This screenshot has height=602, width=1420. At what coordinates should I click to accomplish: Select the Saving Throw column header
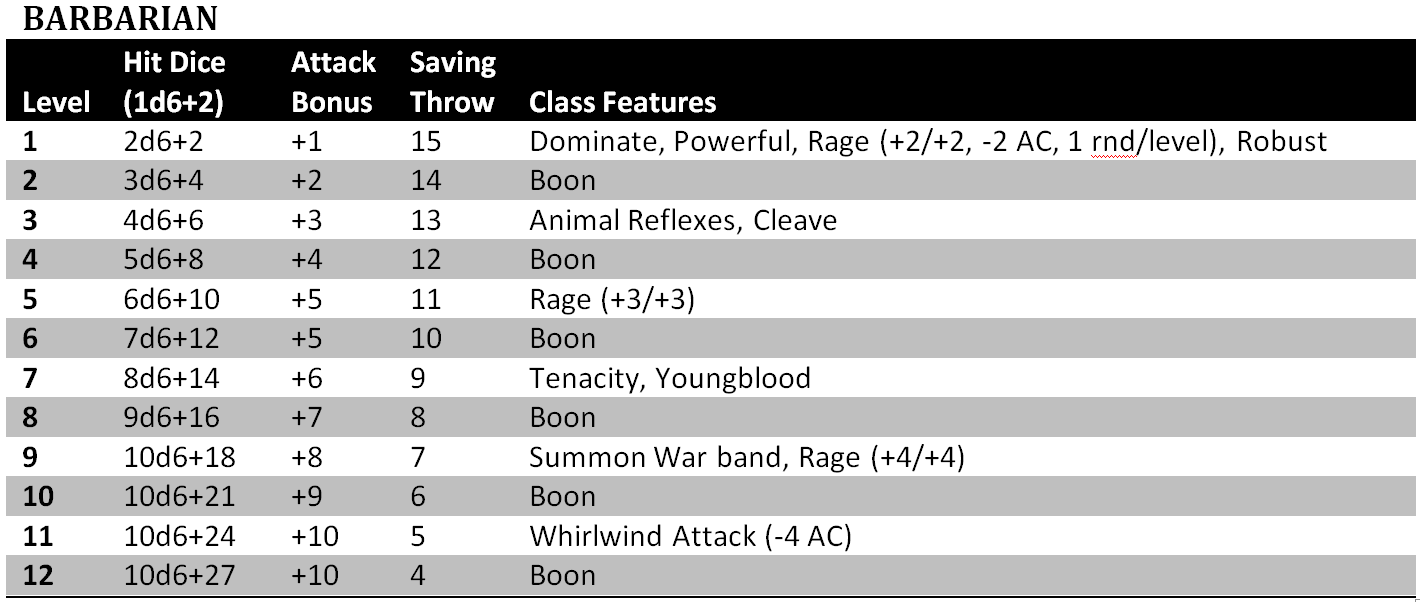click(453, 82)
